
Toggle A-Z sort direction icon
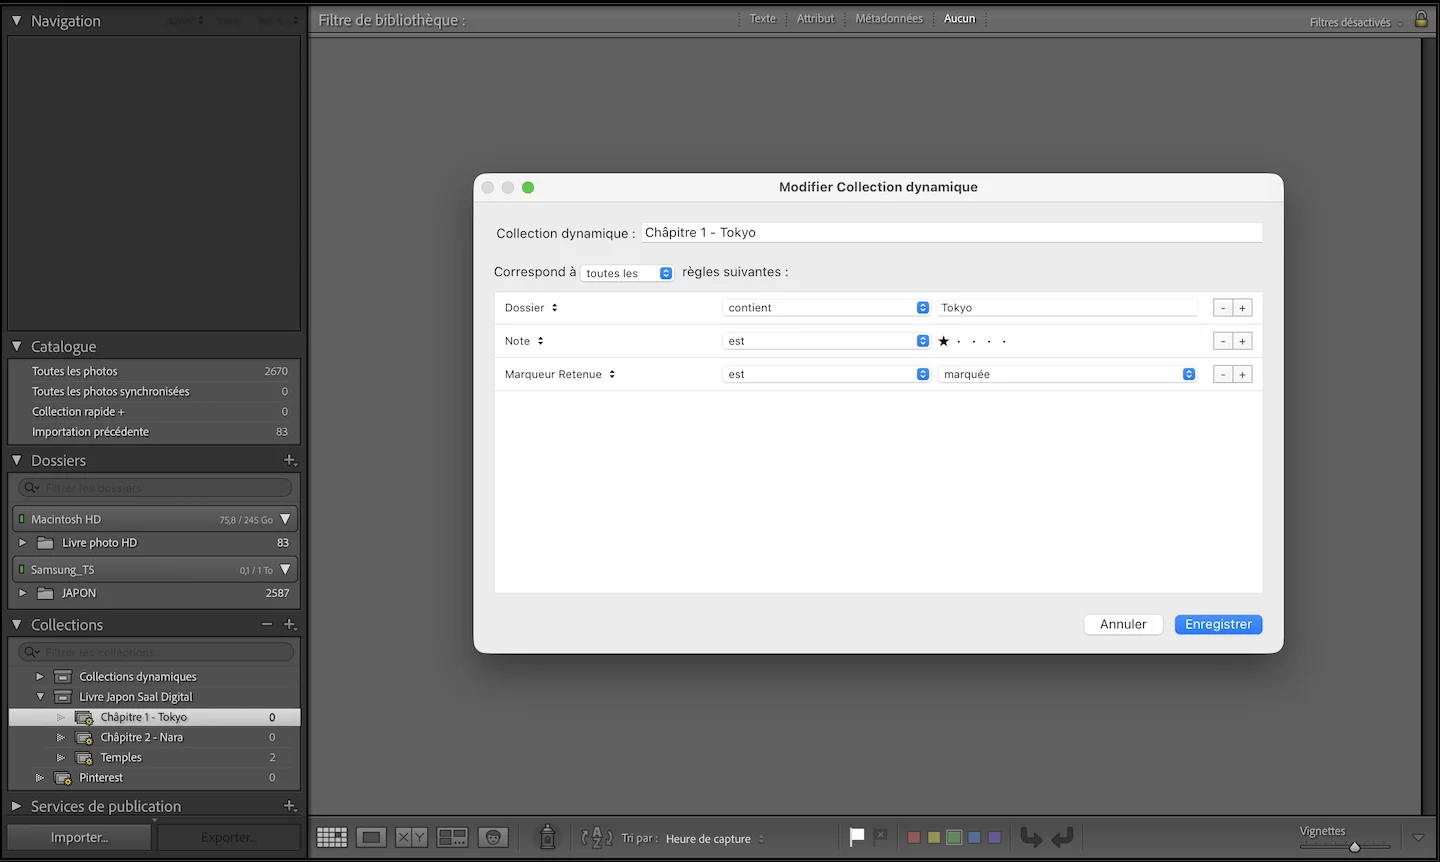[x=597, y=838]
